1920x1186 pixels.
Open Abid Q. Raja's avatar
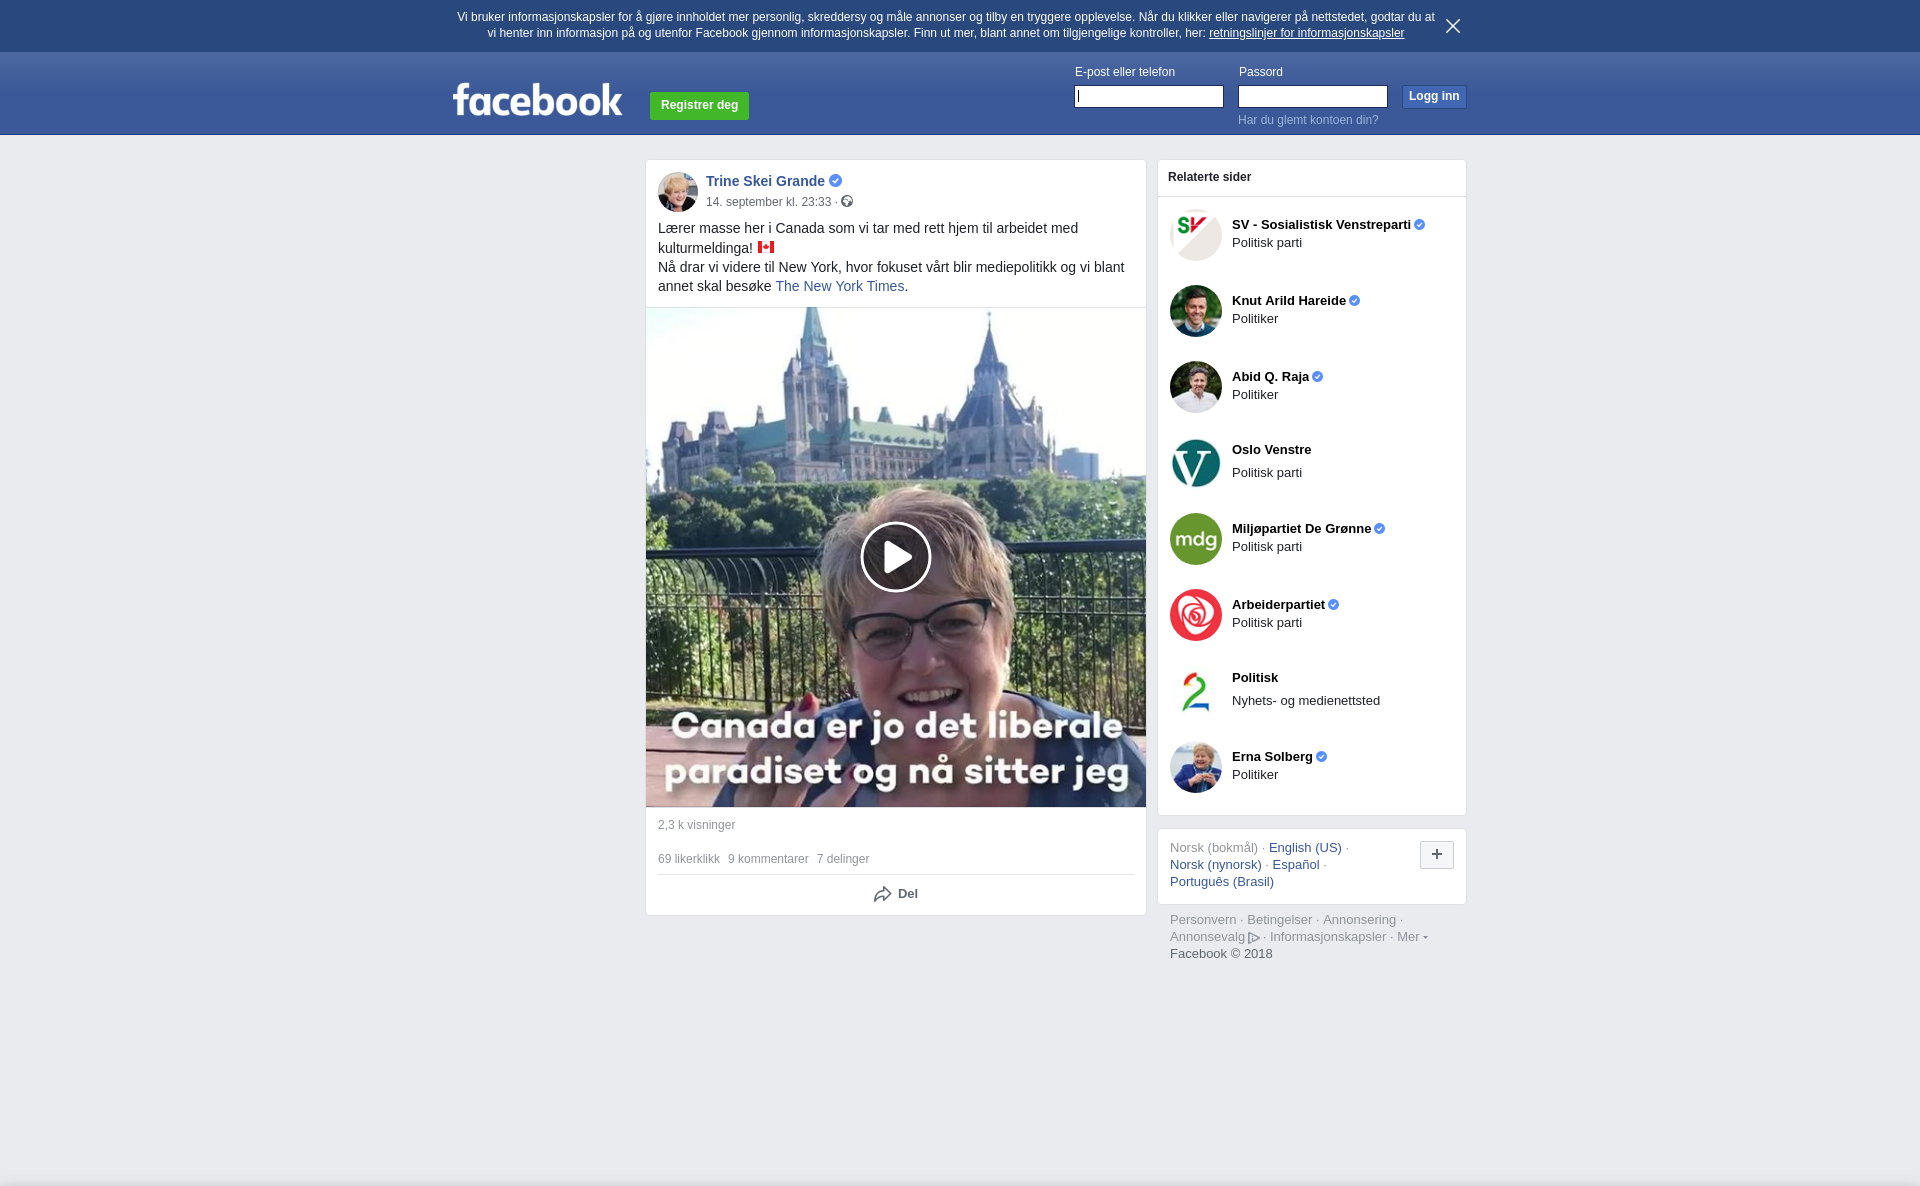tap(1196, 387)
